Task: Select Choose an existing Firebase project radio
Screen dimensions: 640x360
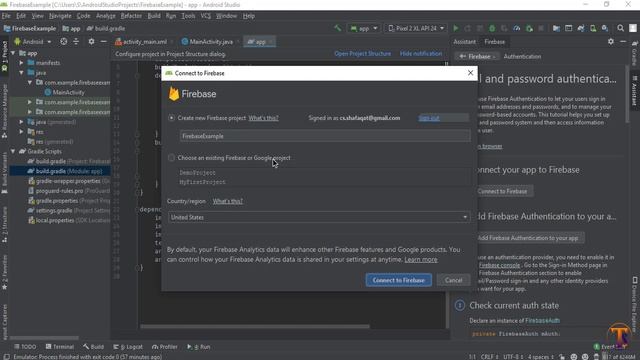Action: point(171,158)
